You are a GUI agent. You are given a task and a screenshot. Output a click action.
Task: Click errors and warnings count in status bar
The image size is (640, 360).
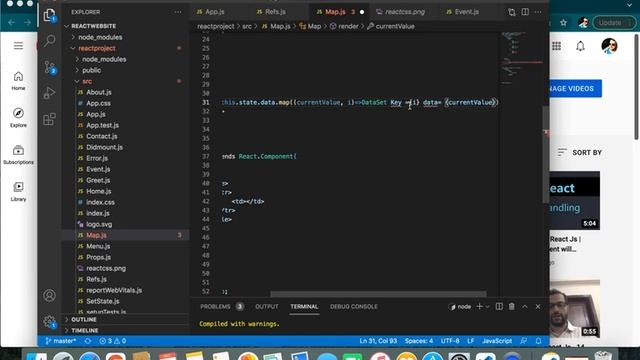(x=113, y=341)
